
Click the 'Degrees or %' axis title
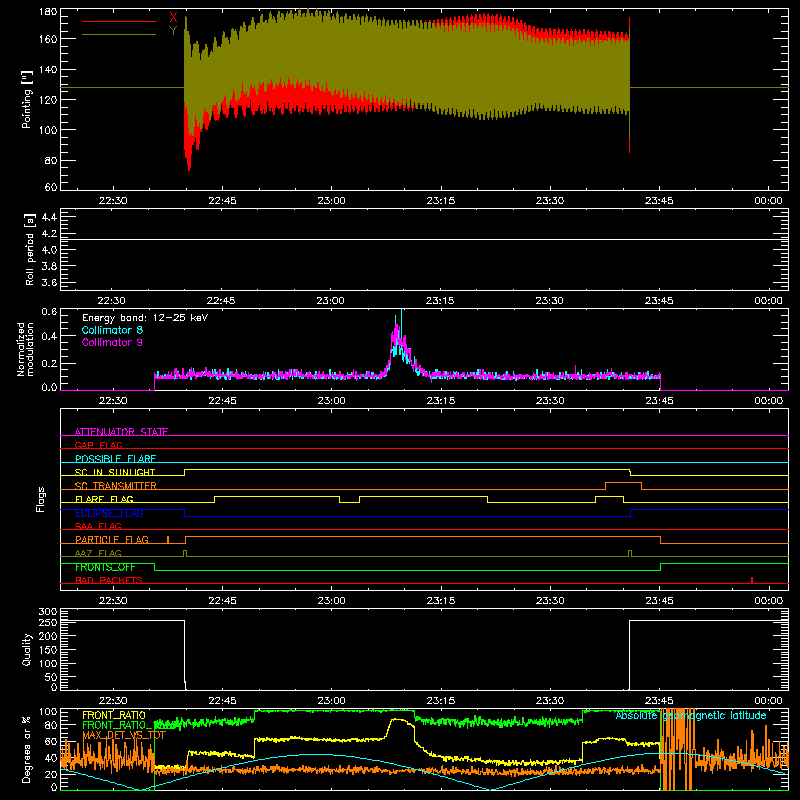pyautogui.click(x=27, y=750)
